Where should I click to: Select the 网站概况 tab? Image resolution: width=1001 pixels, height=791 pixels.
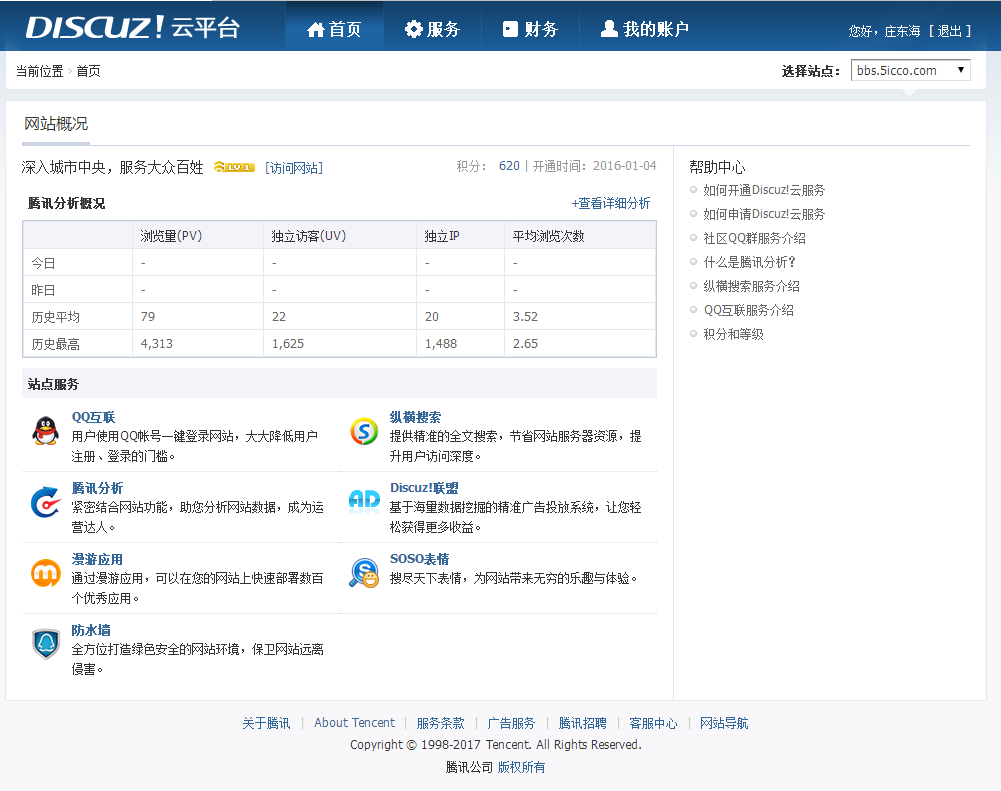[x=56, y=124]
